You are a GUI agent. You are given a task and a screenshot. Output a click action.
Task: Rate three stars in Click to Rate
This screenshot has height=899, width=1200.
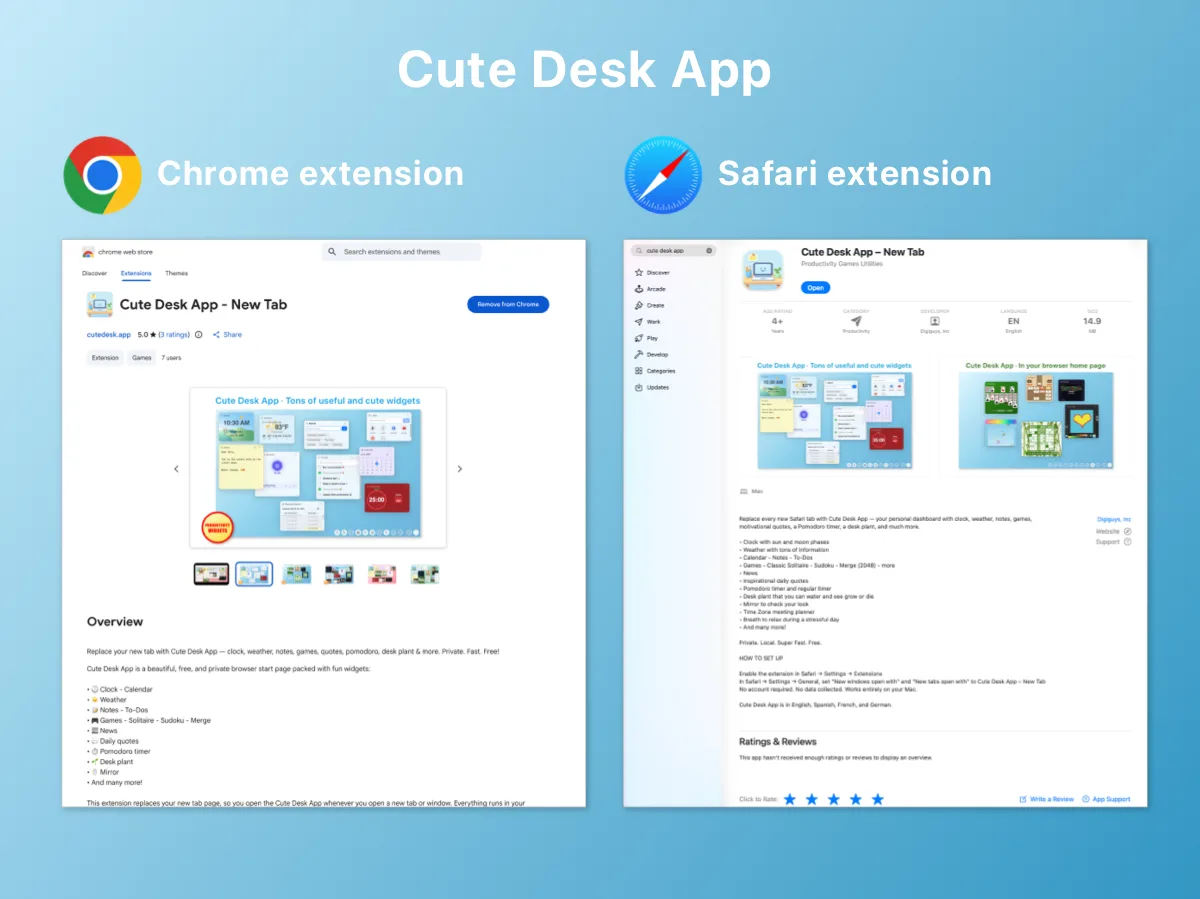click(x=834, y=799)
